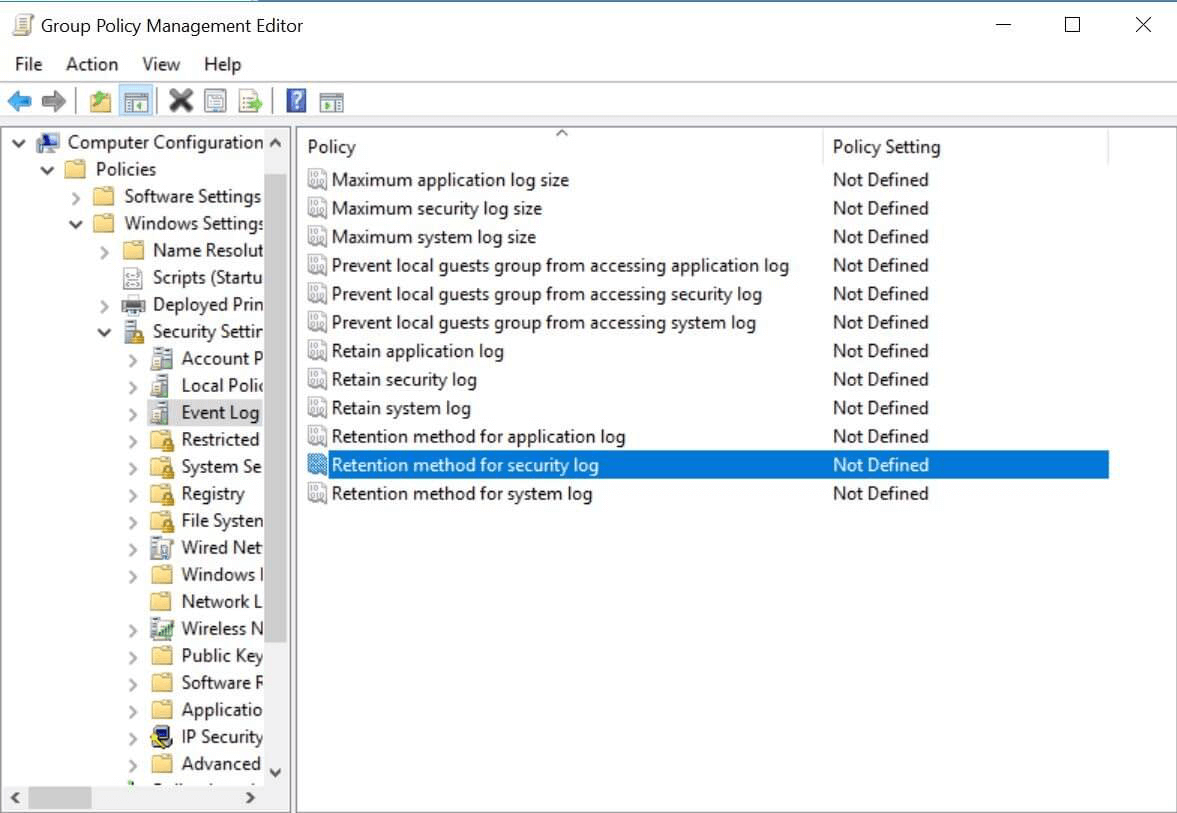Collapse the Windows Settings tree node

click(x=77, y=223)
